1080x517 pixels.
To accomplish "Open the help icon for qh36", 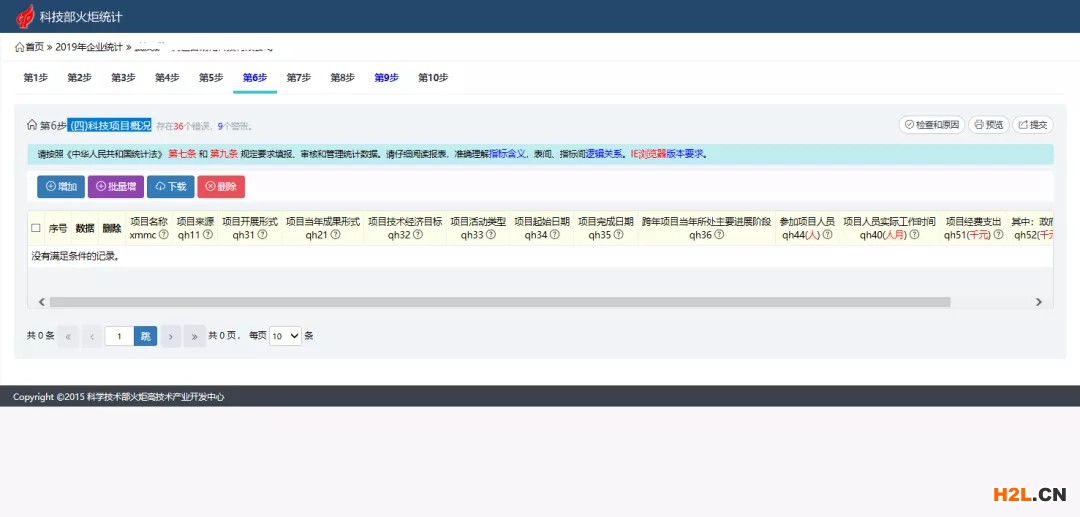I will (x=719, y=235).
